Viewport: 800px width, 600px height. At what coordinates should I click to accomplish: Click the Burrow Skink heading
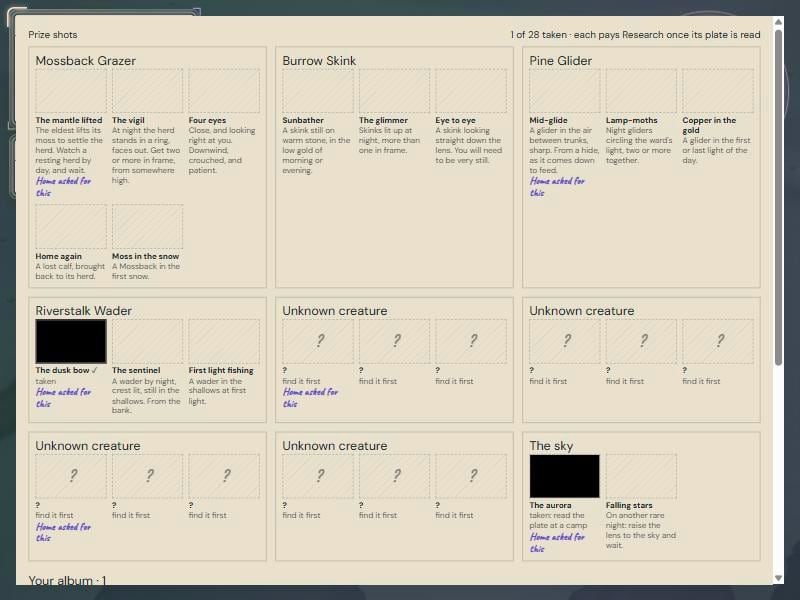pos(319,61)
